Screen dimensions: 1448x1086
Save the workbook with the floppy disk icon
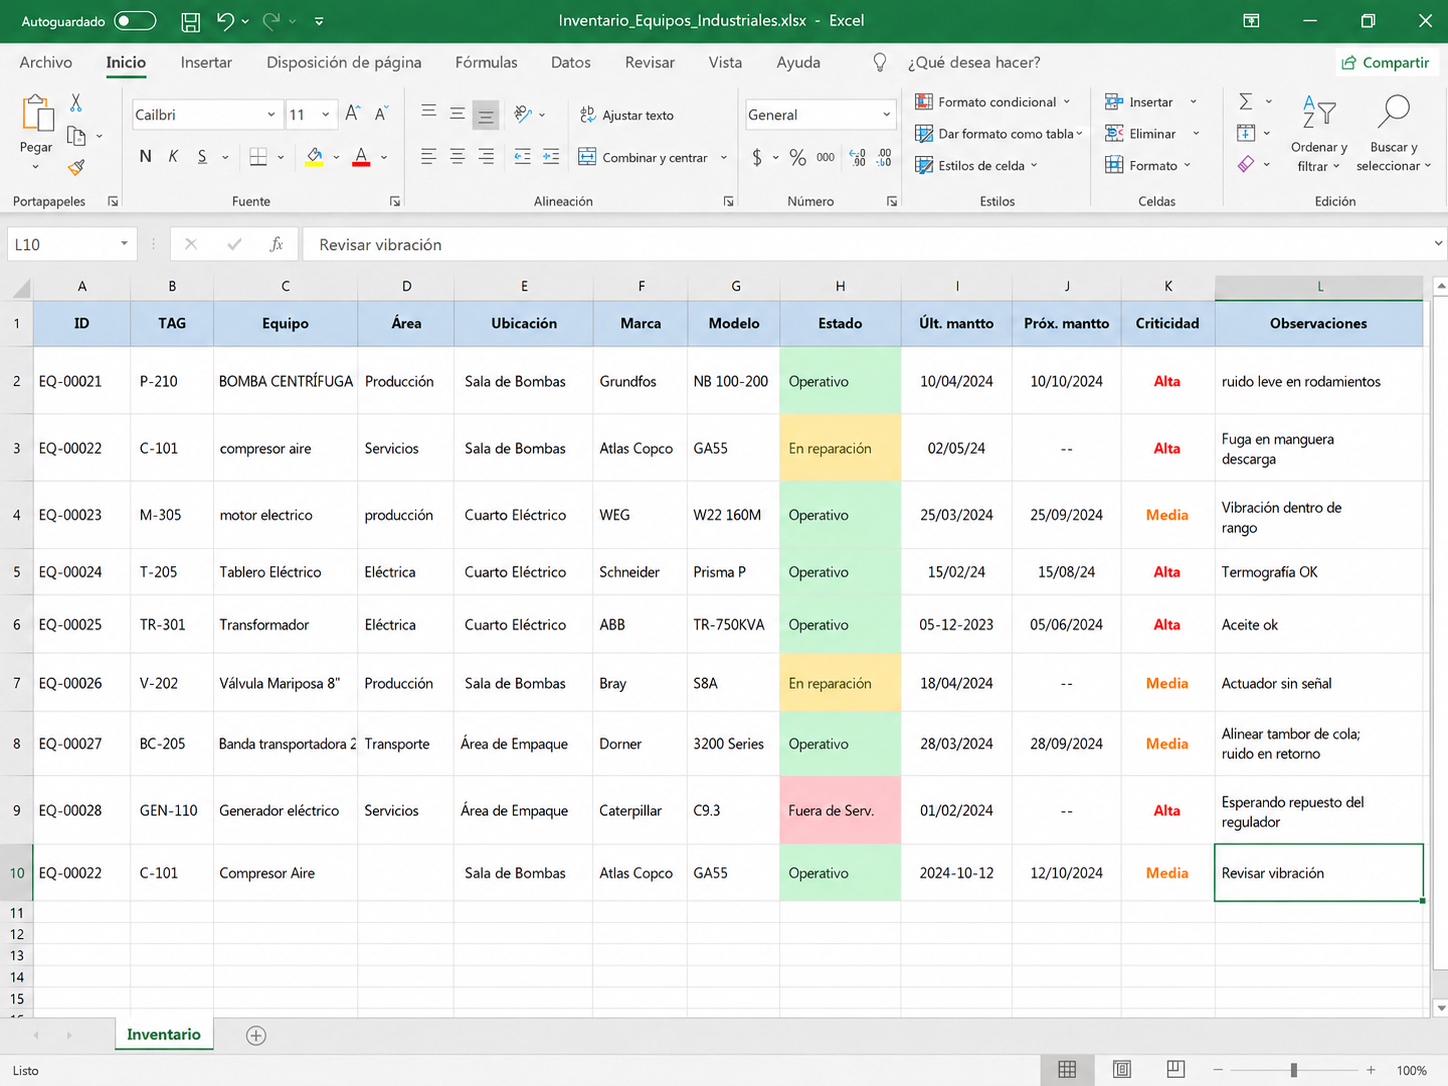[190, 21]
